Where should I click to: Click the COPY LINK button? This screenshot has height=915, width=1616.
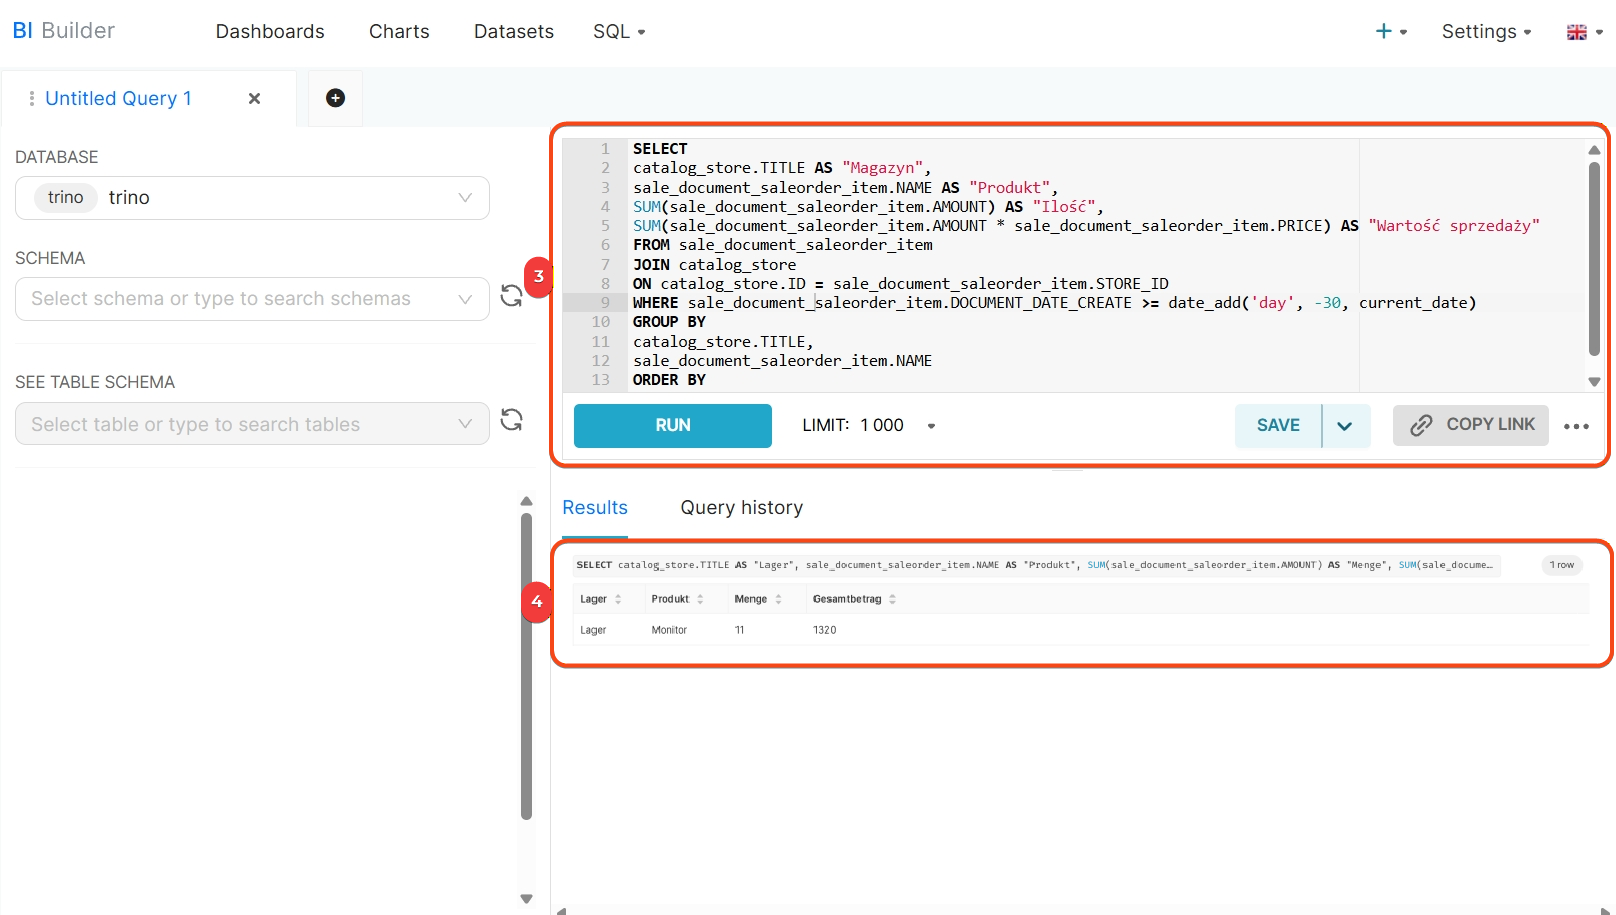coord(1471,425)
